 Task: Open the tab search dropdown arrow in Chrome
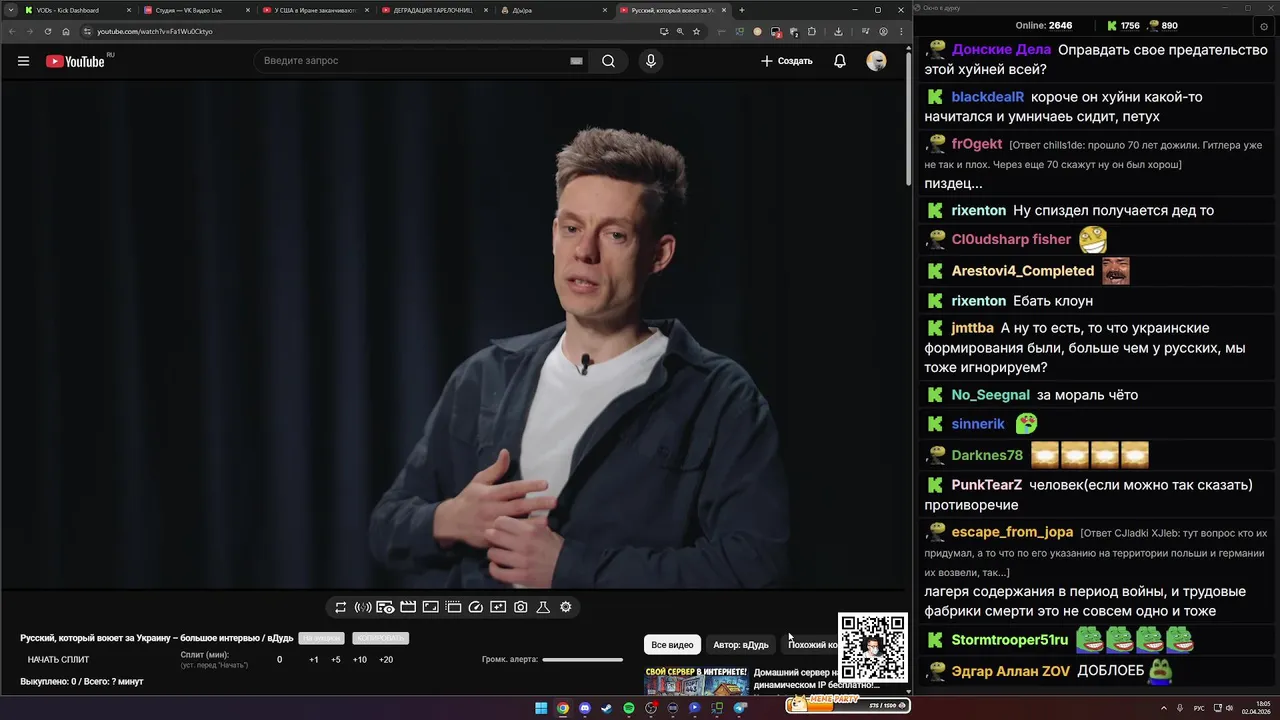click(9, 10)
